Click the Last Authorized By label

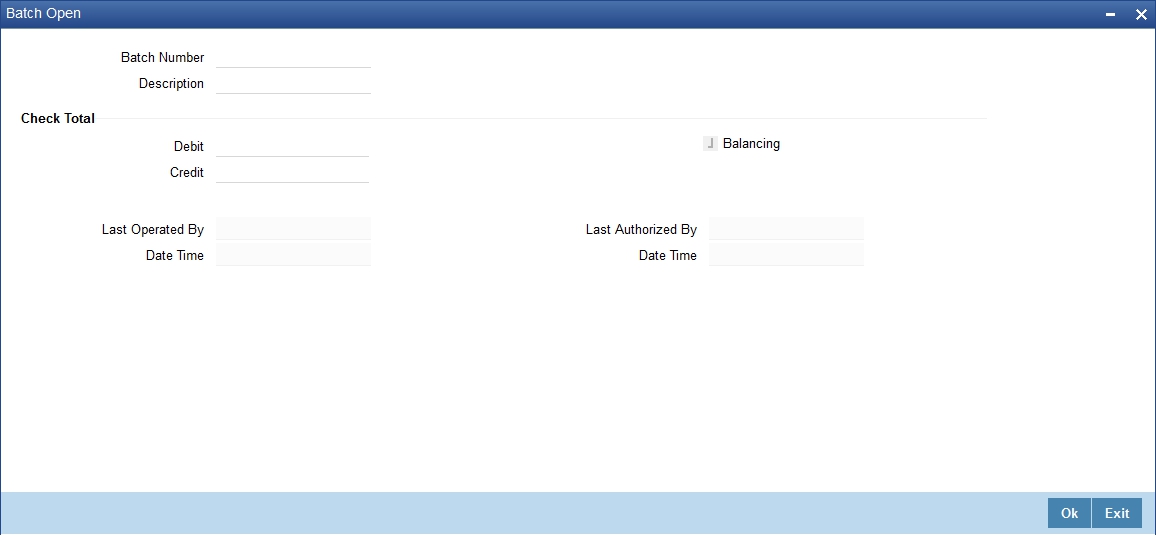(641, 229)
